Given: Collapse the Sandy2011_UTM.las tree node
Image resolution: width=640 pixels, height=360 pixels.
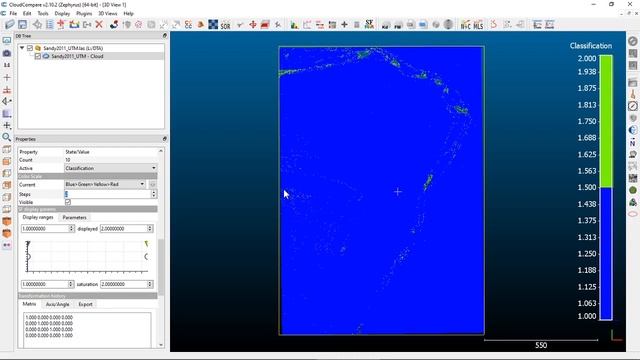Looking at the screenshot, I should (x=22, y=48).
